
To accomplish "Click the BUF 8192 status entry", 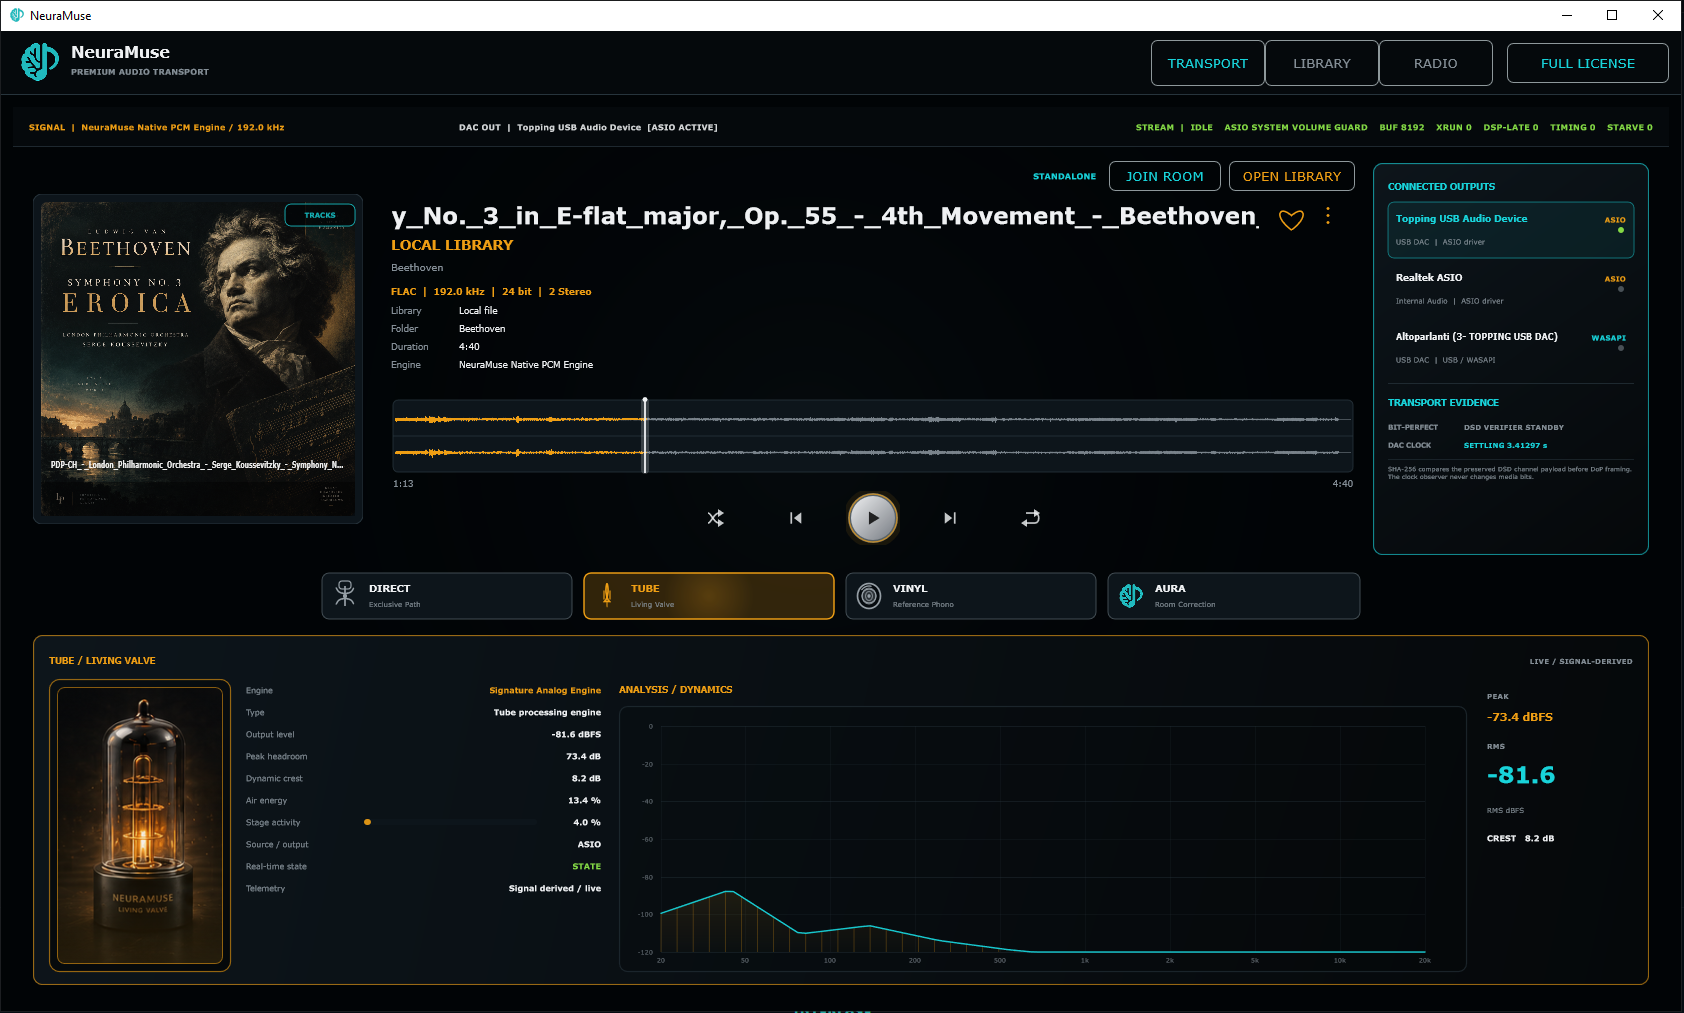I will tap(1402, 128).
